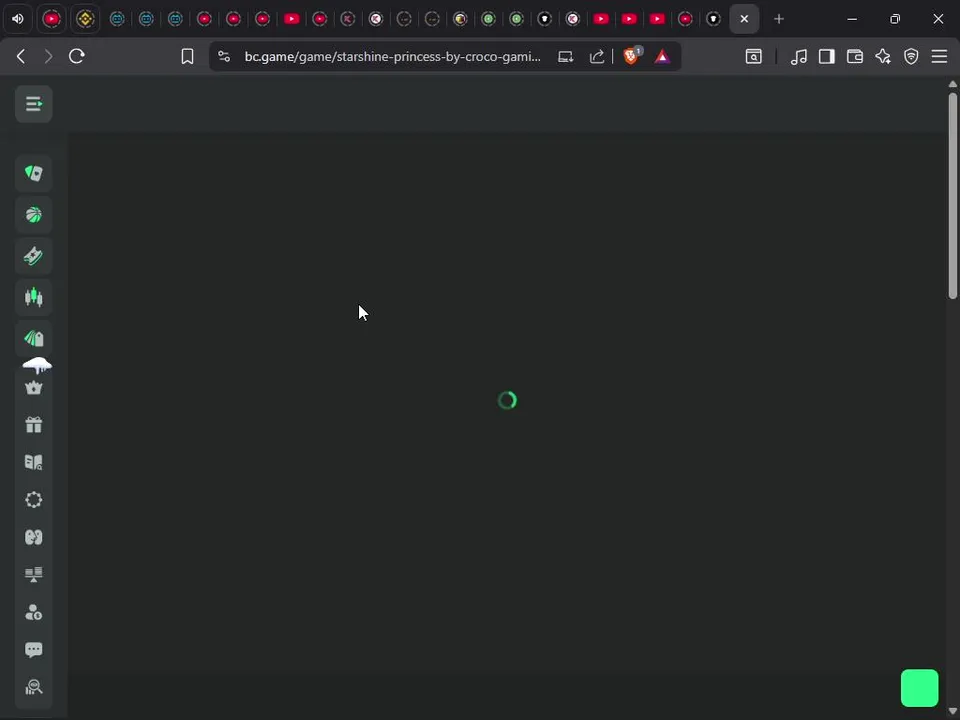Expand the BC.Game sidebar menu
The width and height of the screenshot is (960, 720).
(34, 104)
